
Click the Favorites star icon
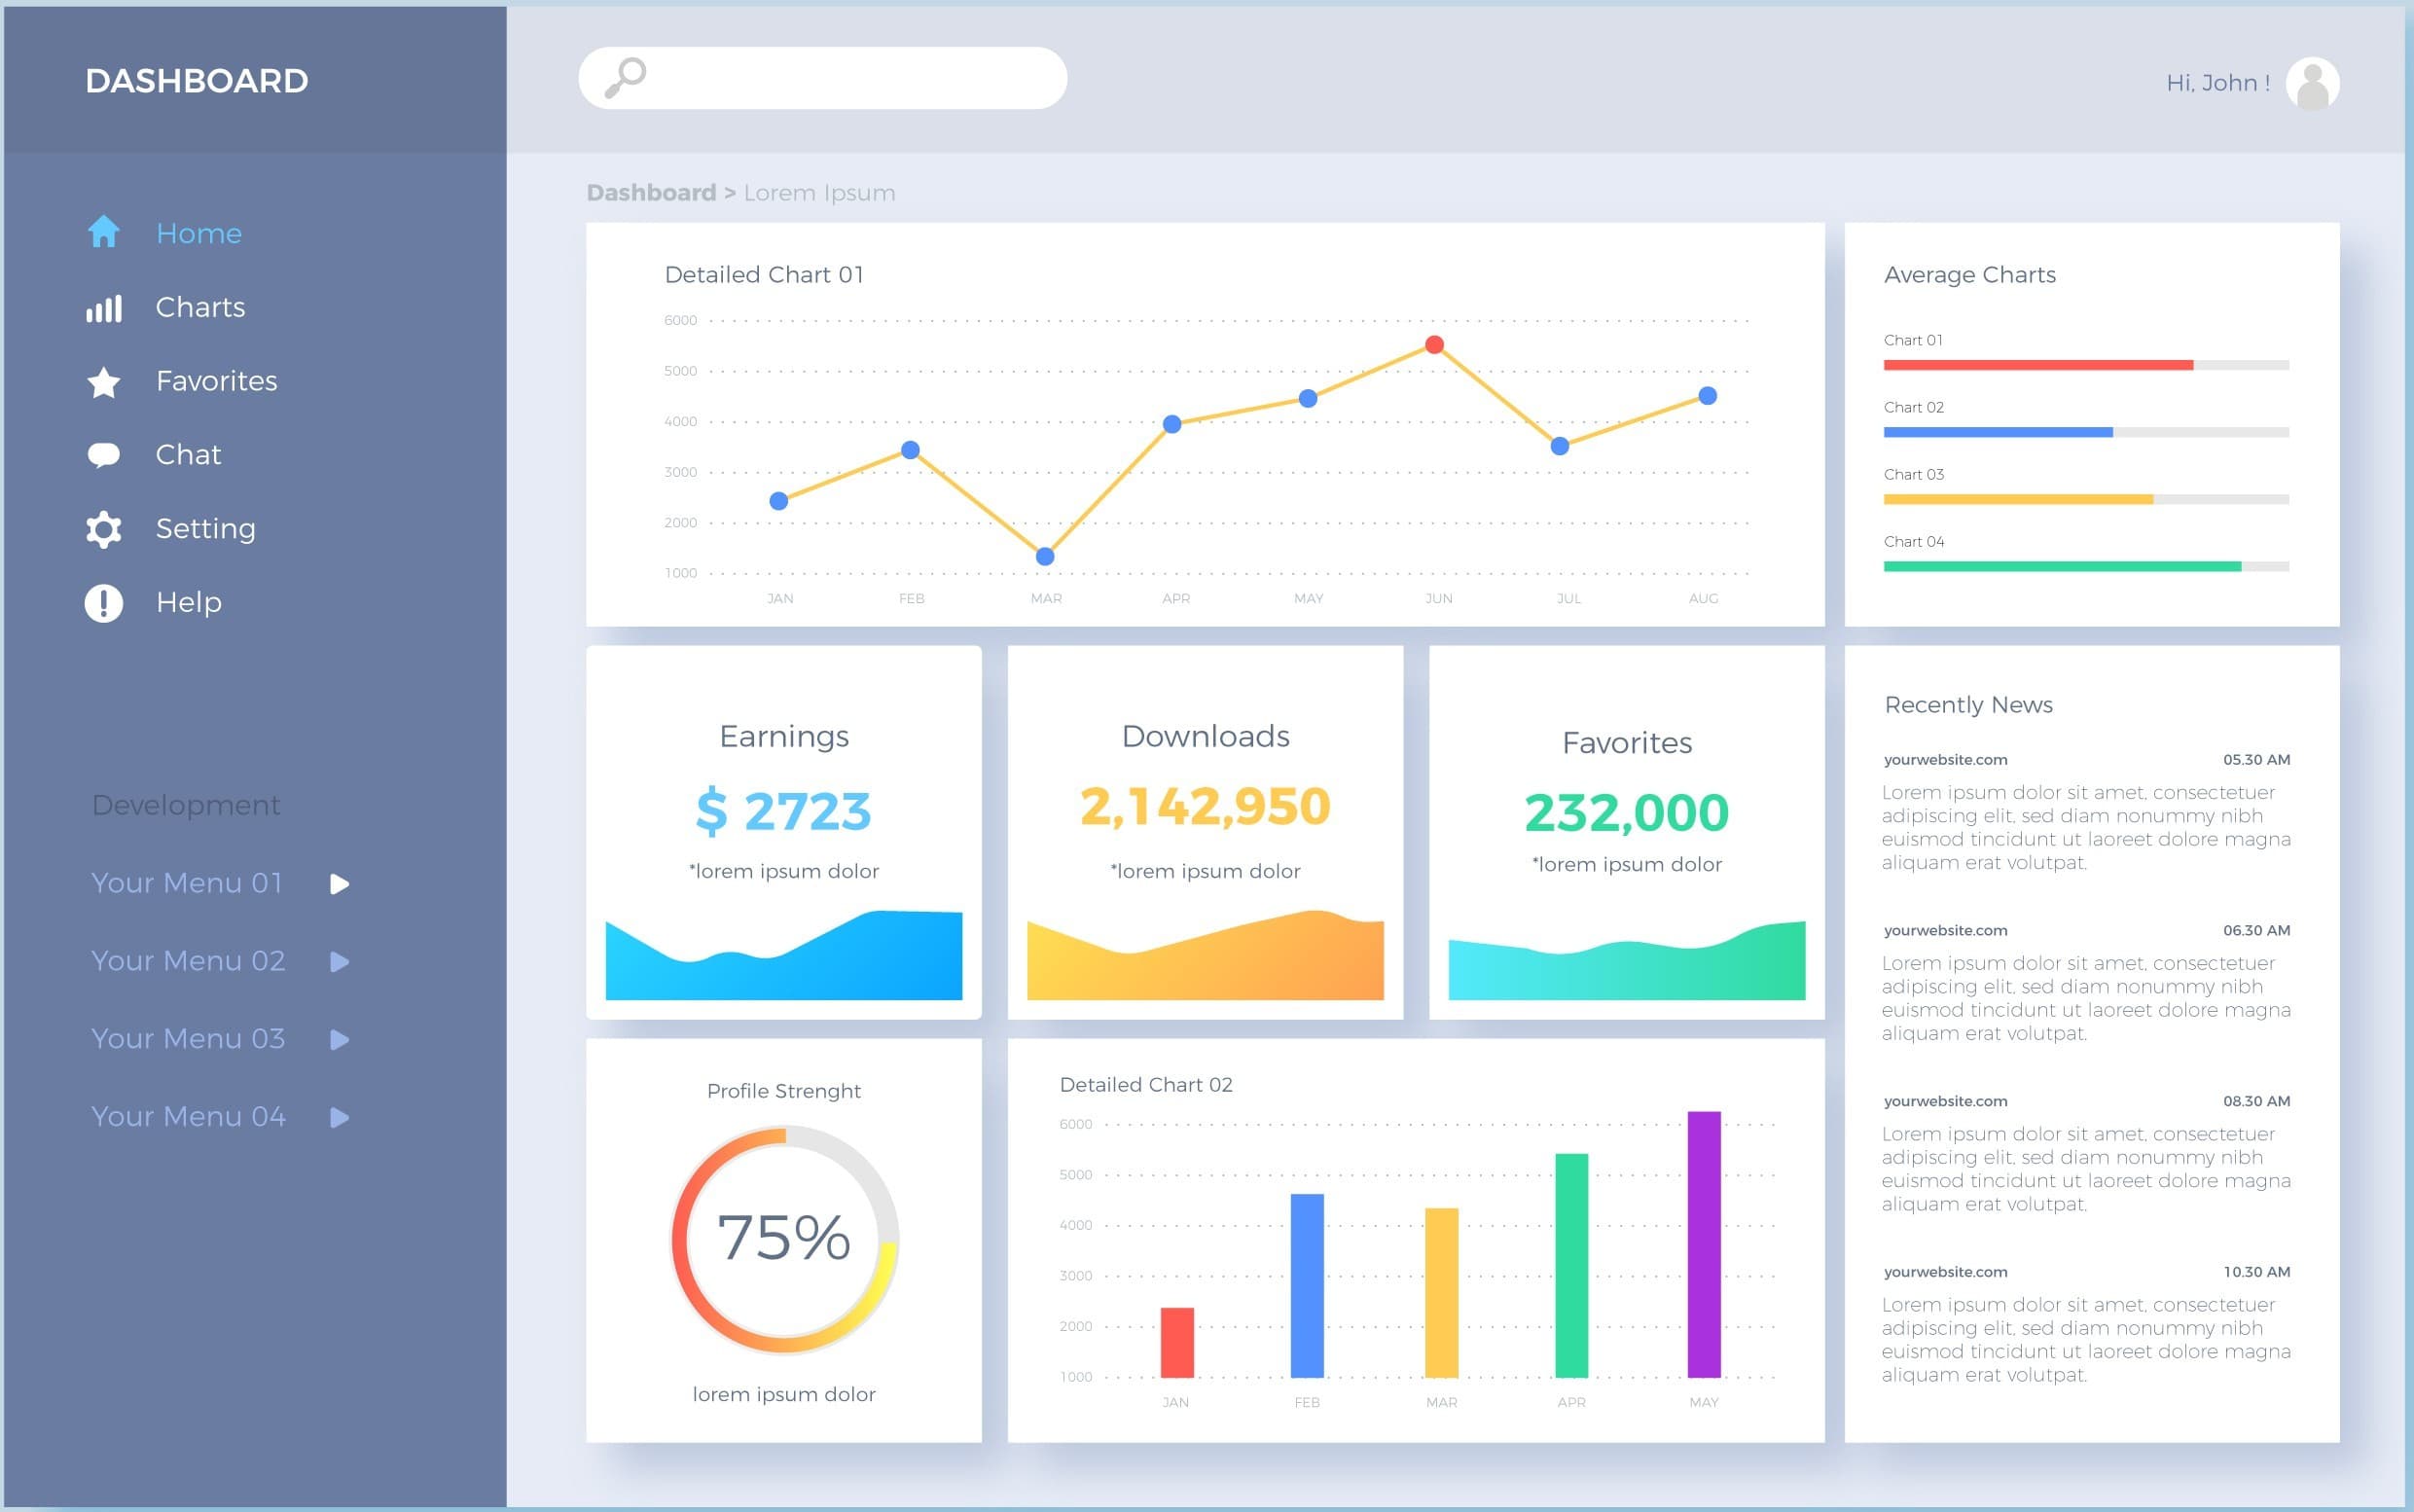point(103,382)
